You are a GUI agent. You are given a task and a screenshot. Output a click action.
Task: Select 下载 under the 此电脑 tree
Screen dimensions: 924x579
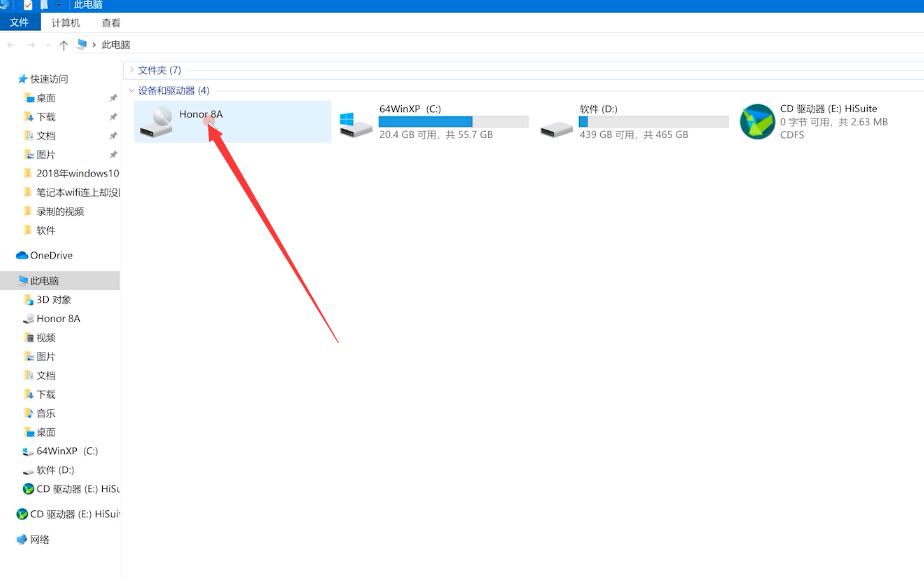pyautogui.click(x=39, y=395)
